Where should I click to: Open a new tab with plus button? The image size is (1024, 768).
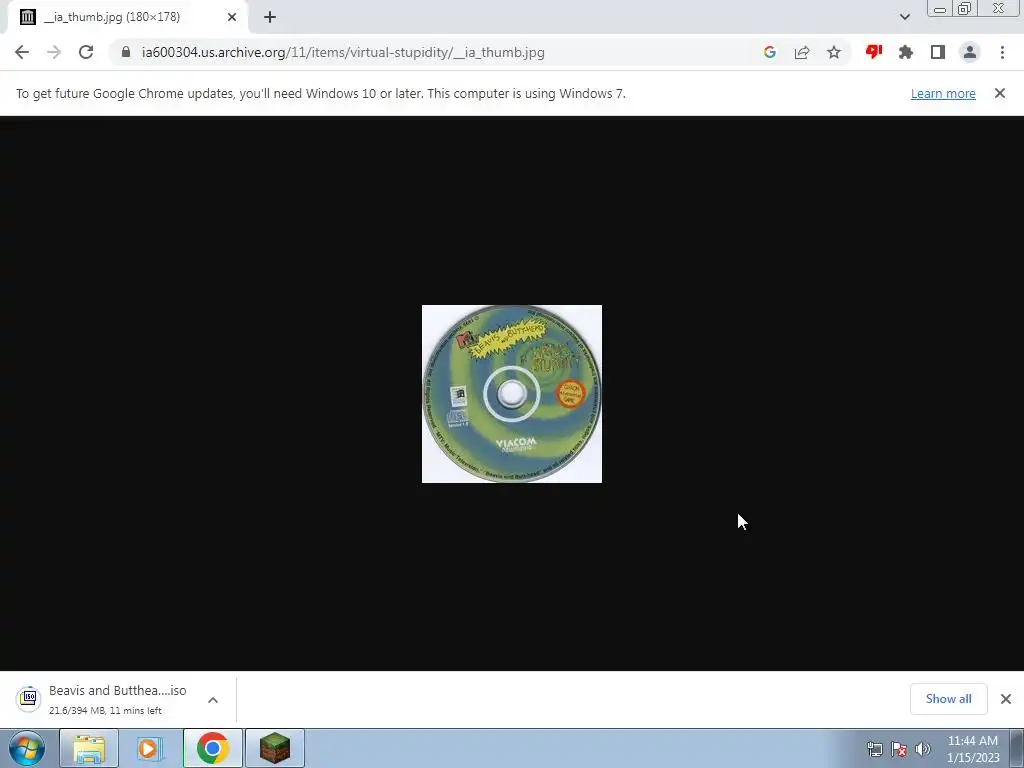tap(270, 17)
